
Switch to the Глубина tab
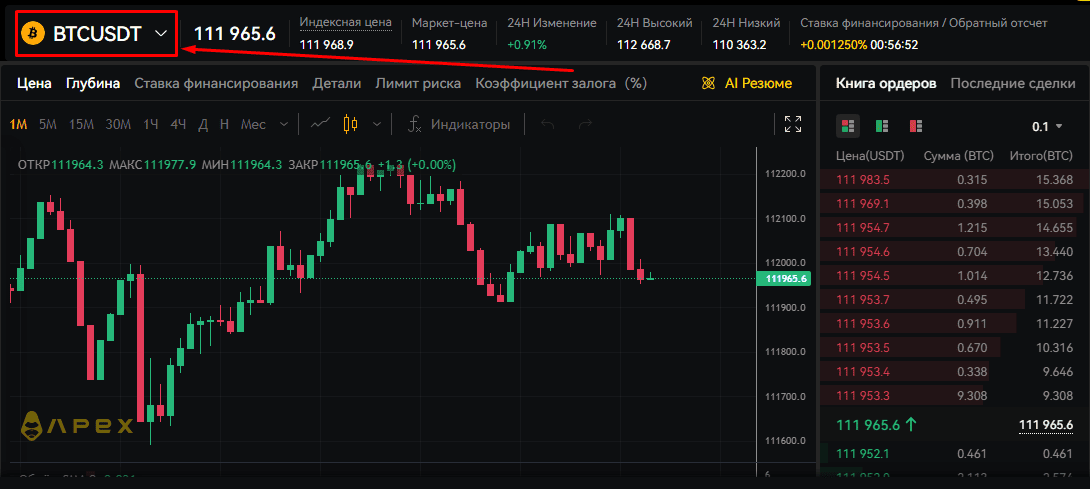coord(93,83)
